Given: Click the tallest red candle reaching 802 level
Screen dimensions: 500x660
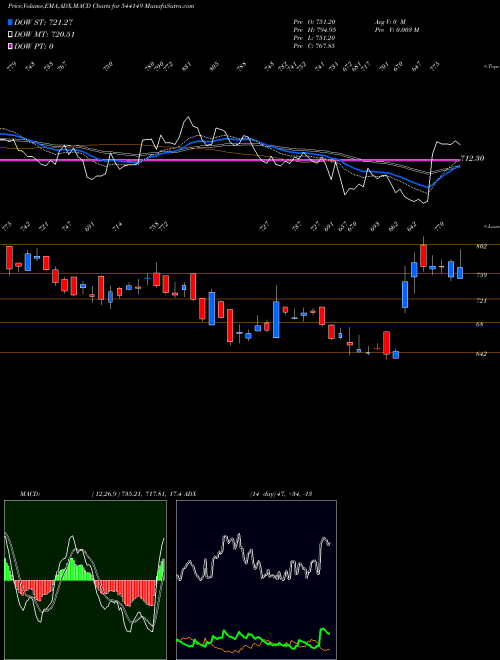Looking at the screenshot, I should [x=423, y=255].
